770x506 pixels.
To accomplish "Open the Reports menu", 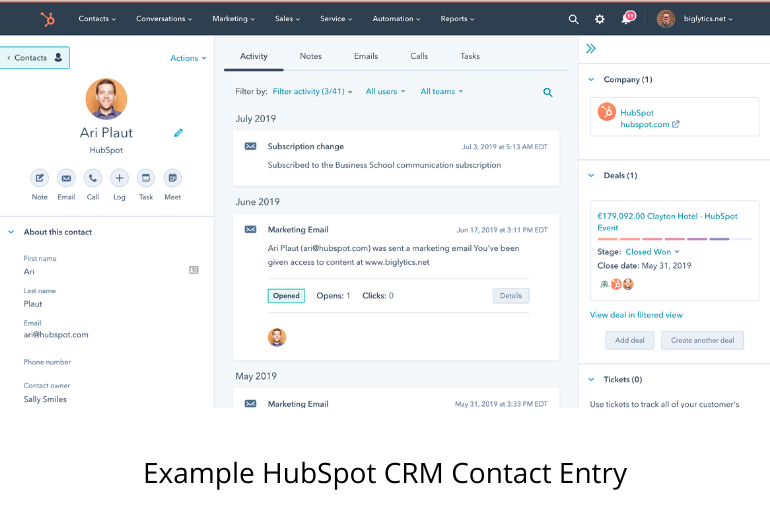I will click(x=457, y=19).
